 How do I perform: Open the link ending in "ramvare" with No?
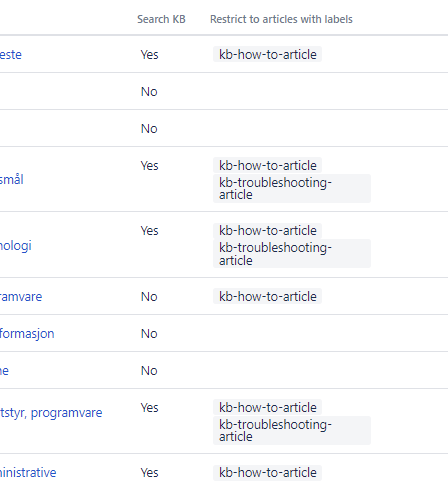(21, 297)
